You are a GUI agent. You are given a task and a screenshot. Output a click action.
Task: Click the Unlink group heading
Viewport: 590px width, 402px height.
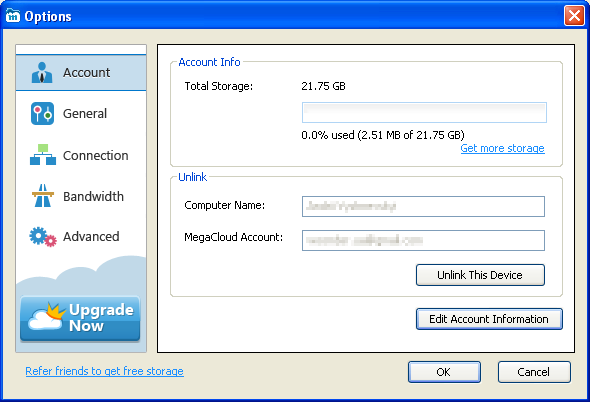(192, 177)
